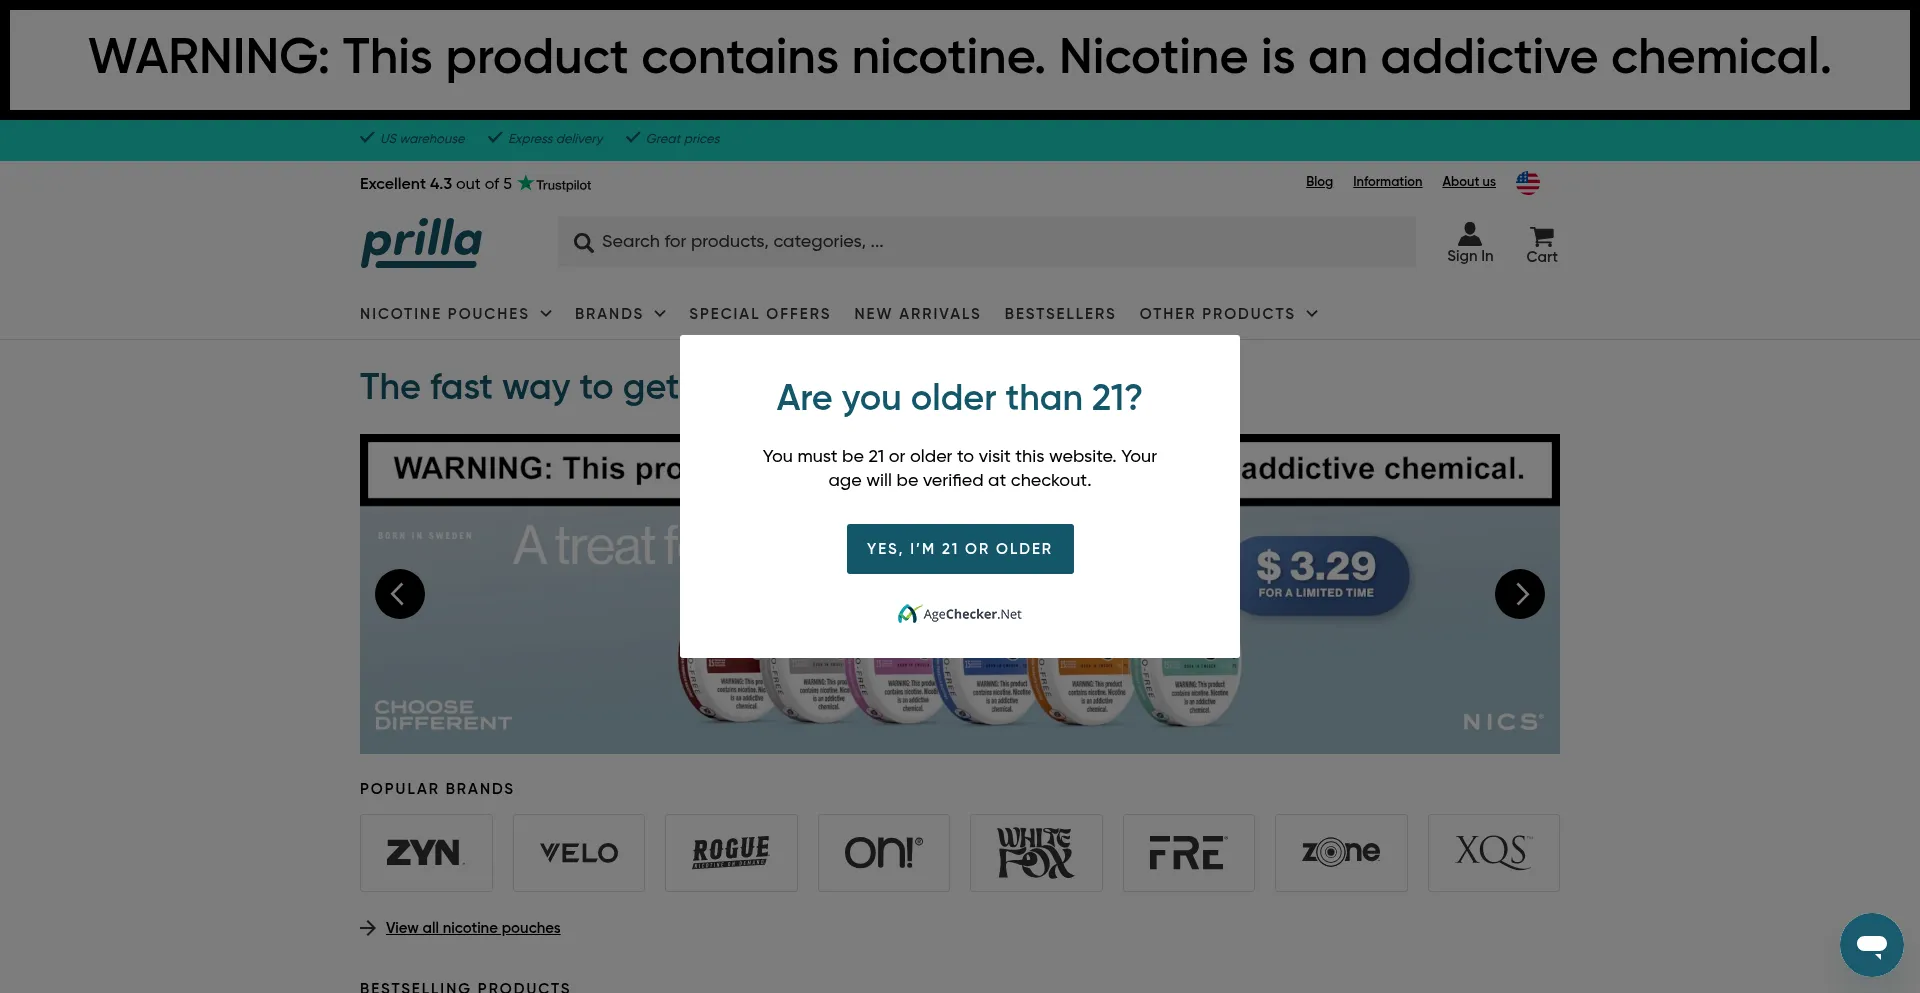Follow View all nicotine pouches link
This screenshot has width=1920, height=993.
(473, 928)
